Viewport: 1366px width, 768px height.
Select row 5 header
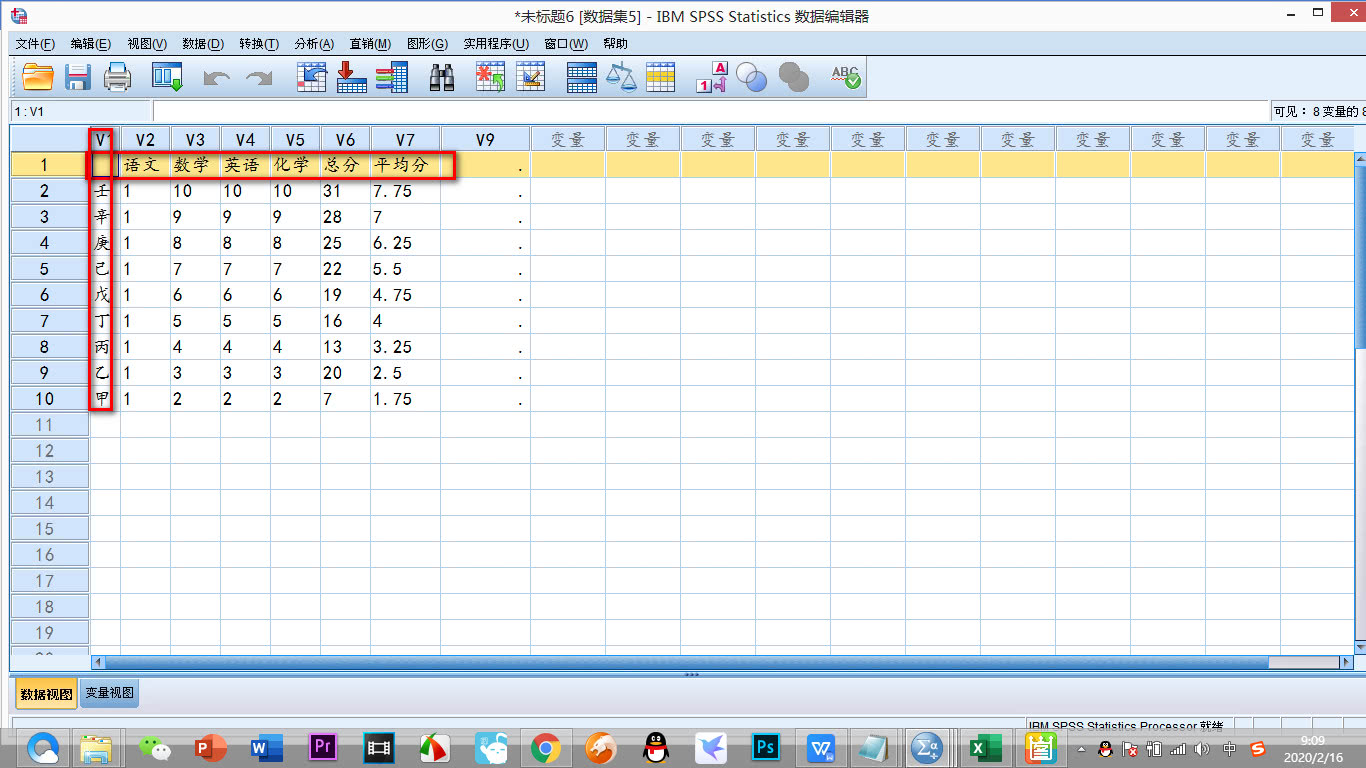point(44,269)
